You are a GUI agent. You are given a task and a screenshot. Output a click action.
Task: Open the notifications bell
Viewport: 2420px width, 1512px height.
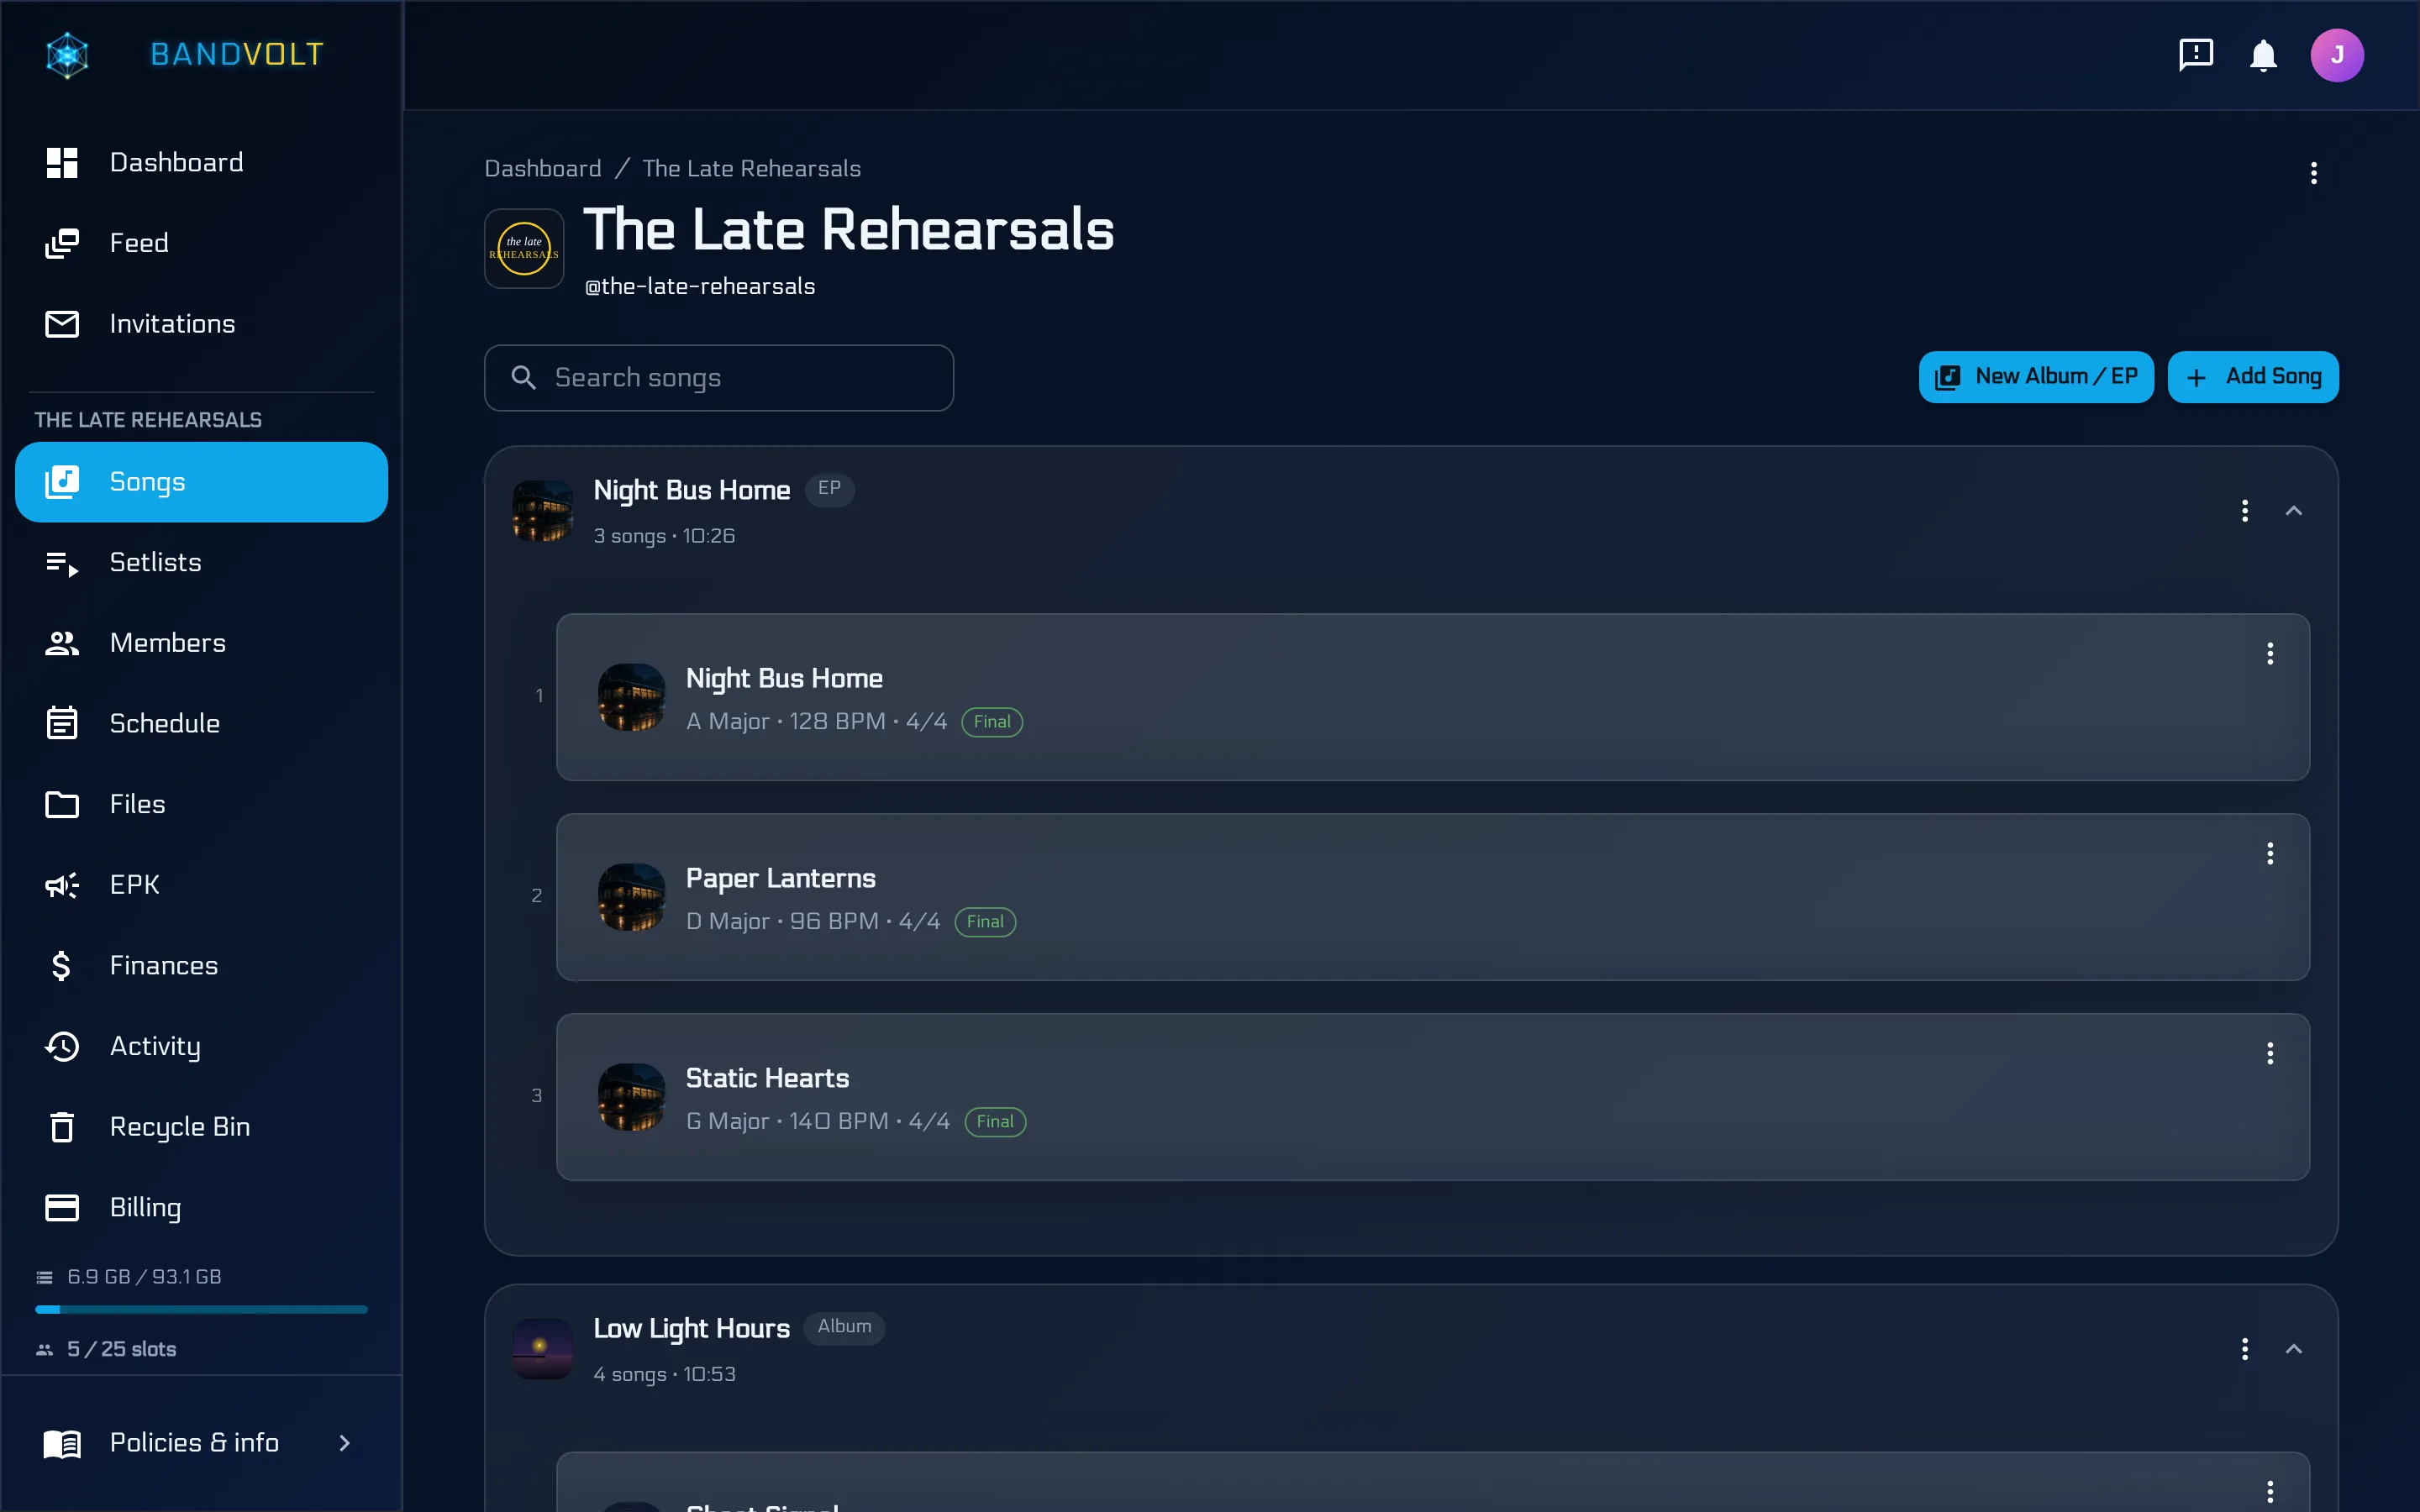tap(2263, 55)
